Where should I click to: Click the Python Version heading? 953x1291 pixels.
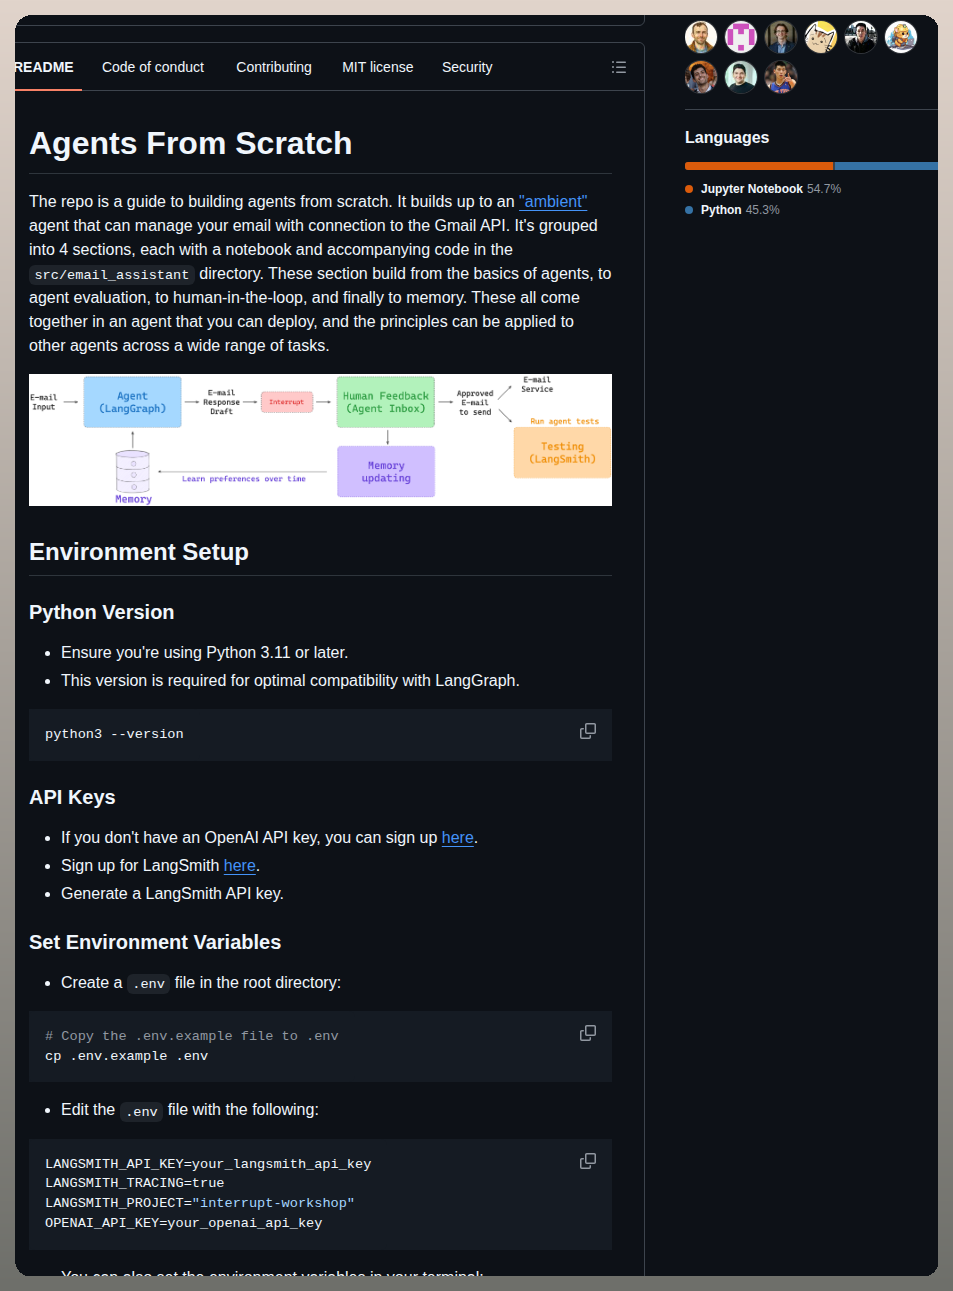(x=102, y=612)
